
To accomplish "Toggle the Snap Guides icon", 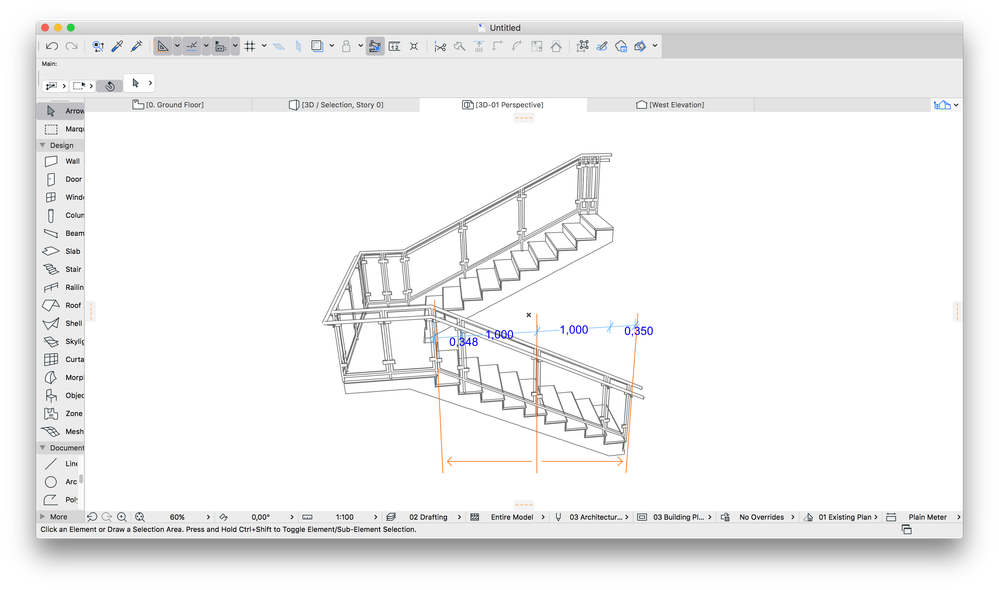I will pos(192,46).
